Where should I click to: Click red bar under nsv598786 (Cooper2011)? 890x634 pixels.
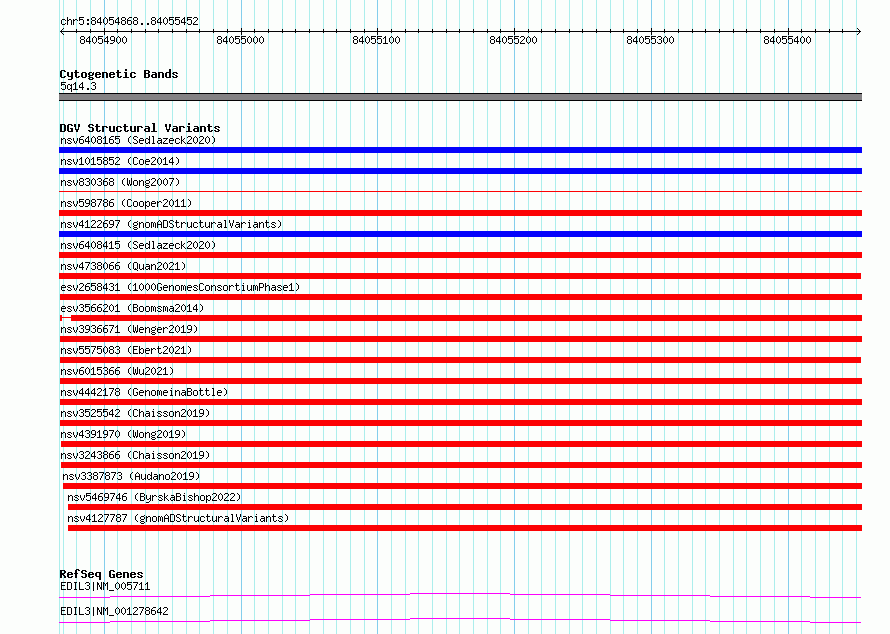coord(460,213)
